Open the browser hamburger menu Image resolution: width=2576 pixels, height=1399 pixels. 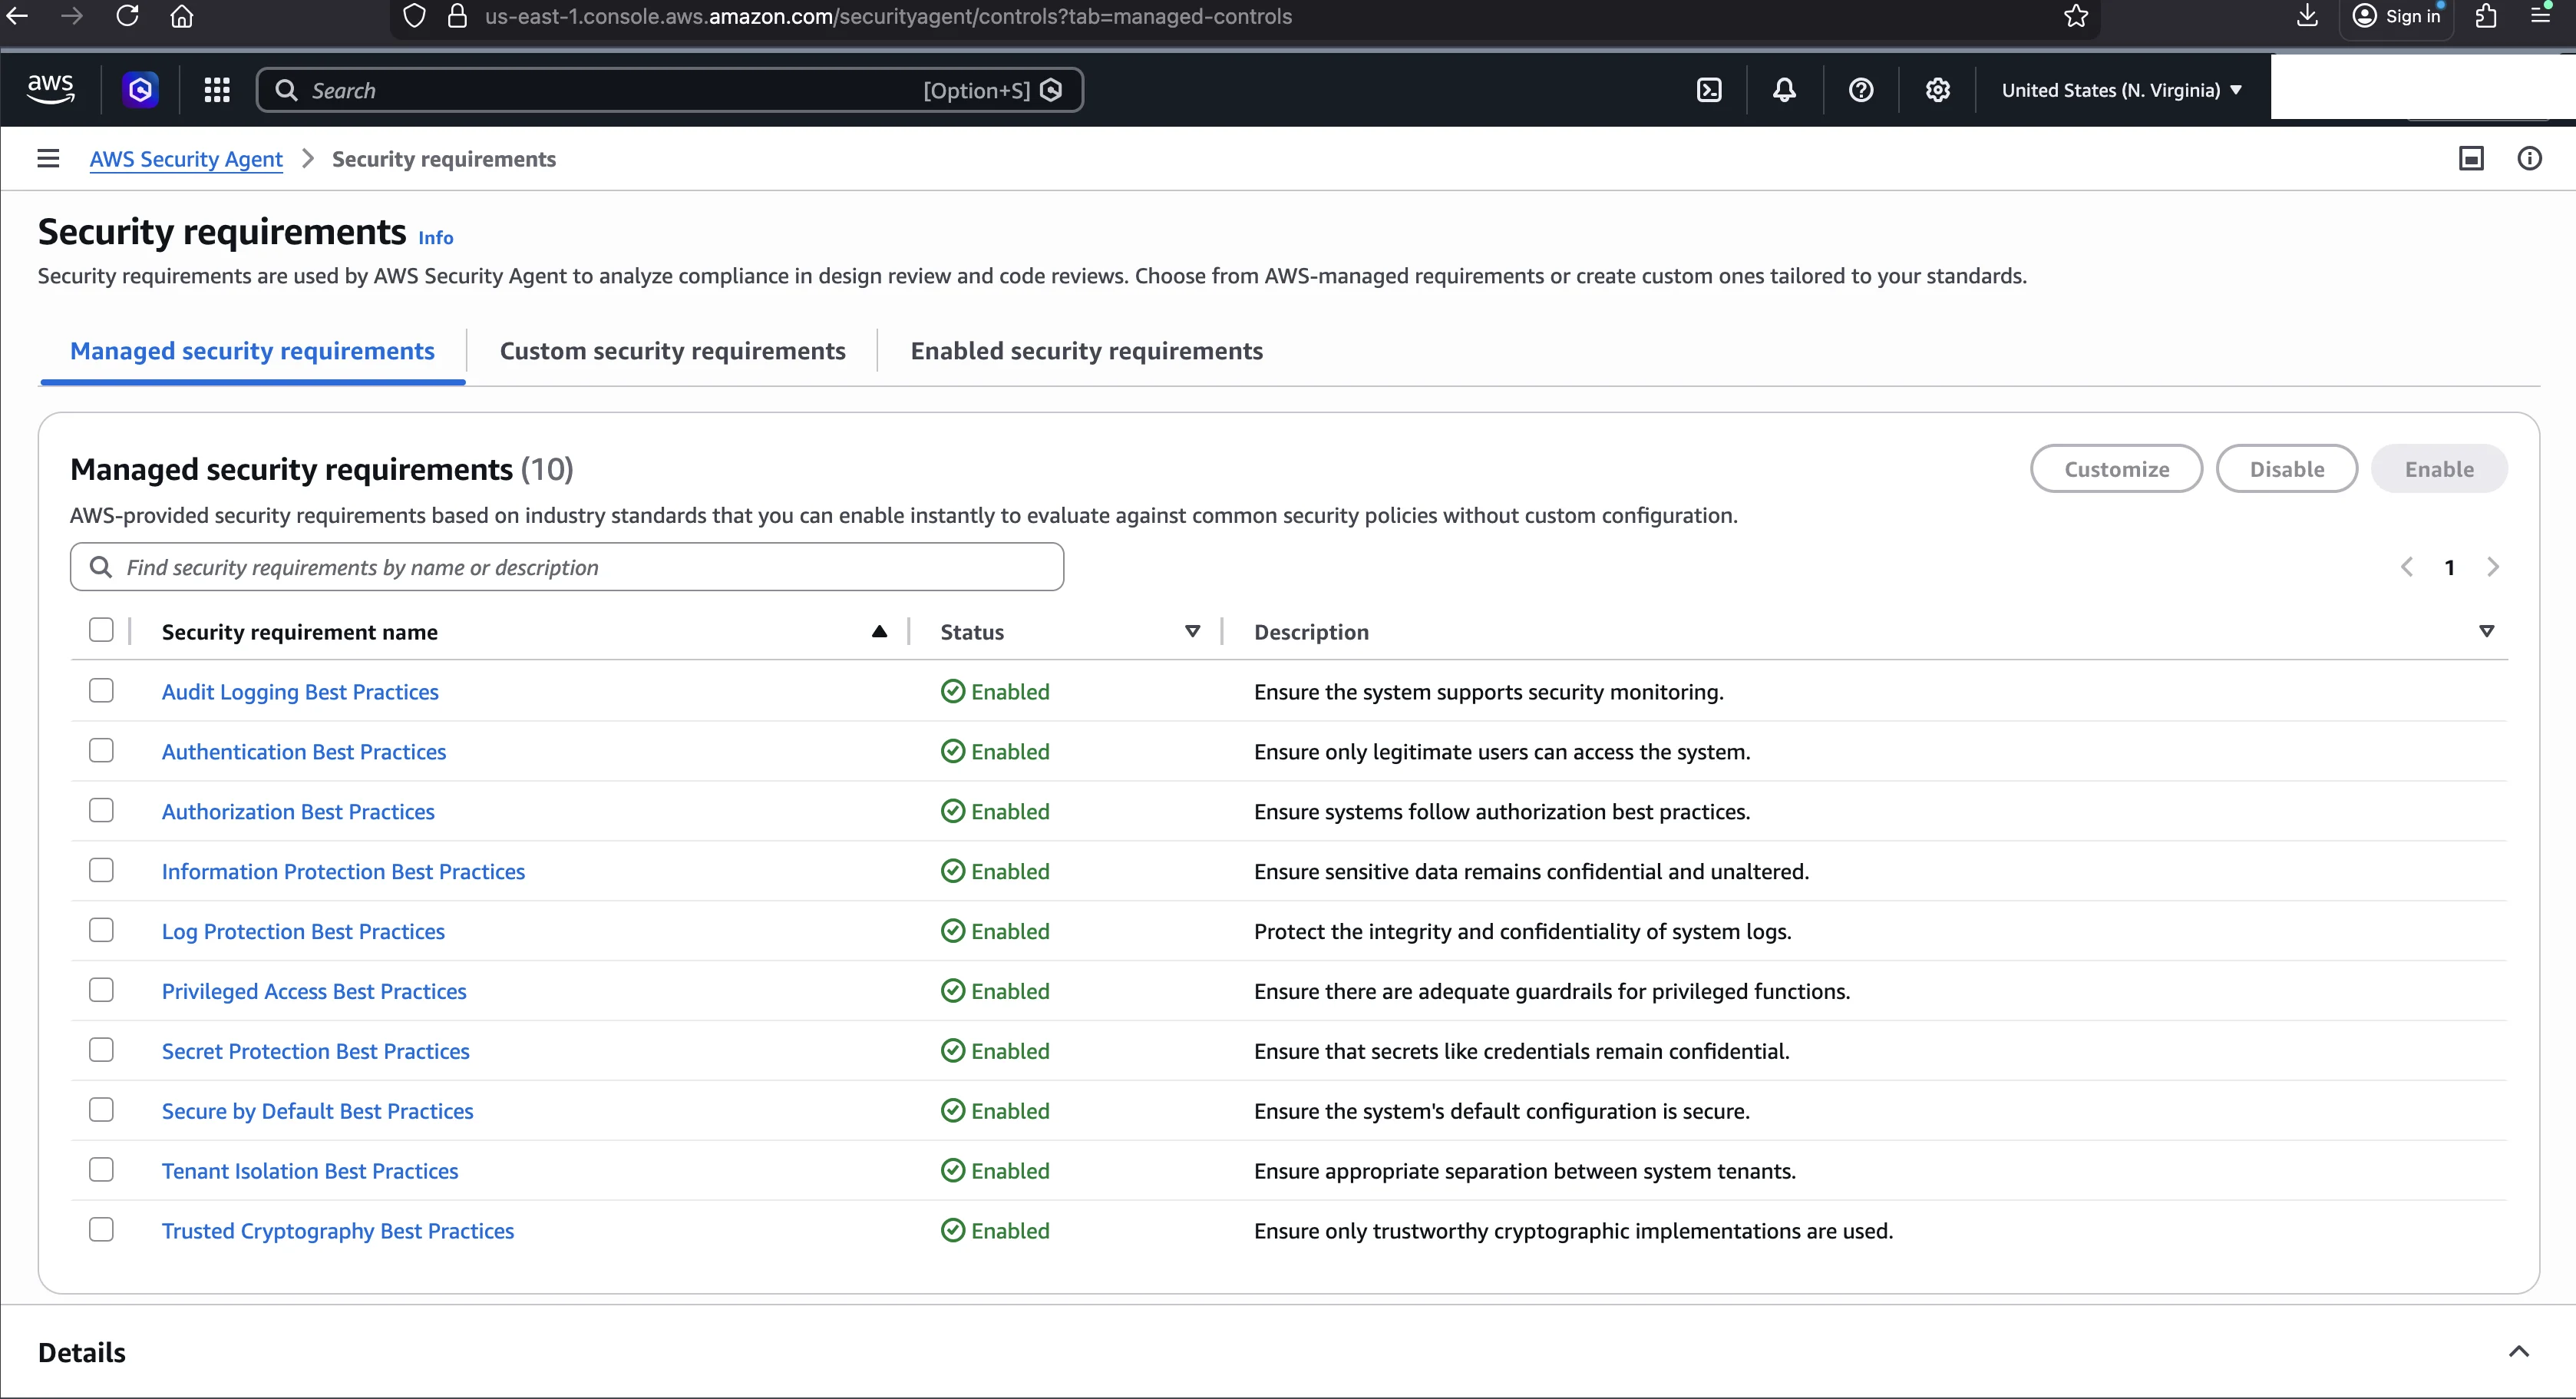pyautogui.click(x=2541, y=16)
